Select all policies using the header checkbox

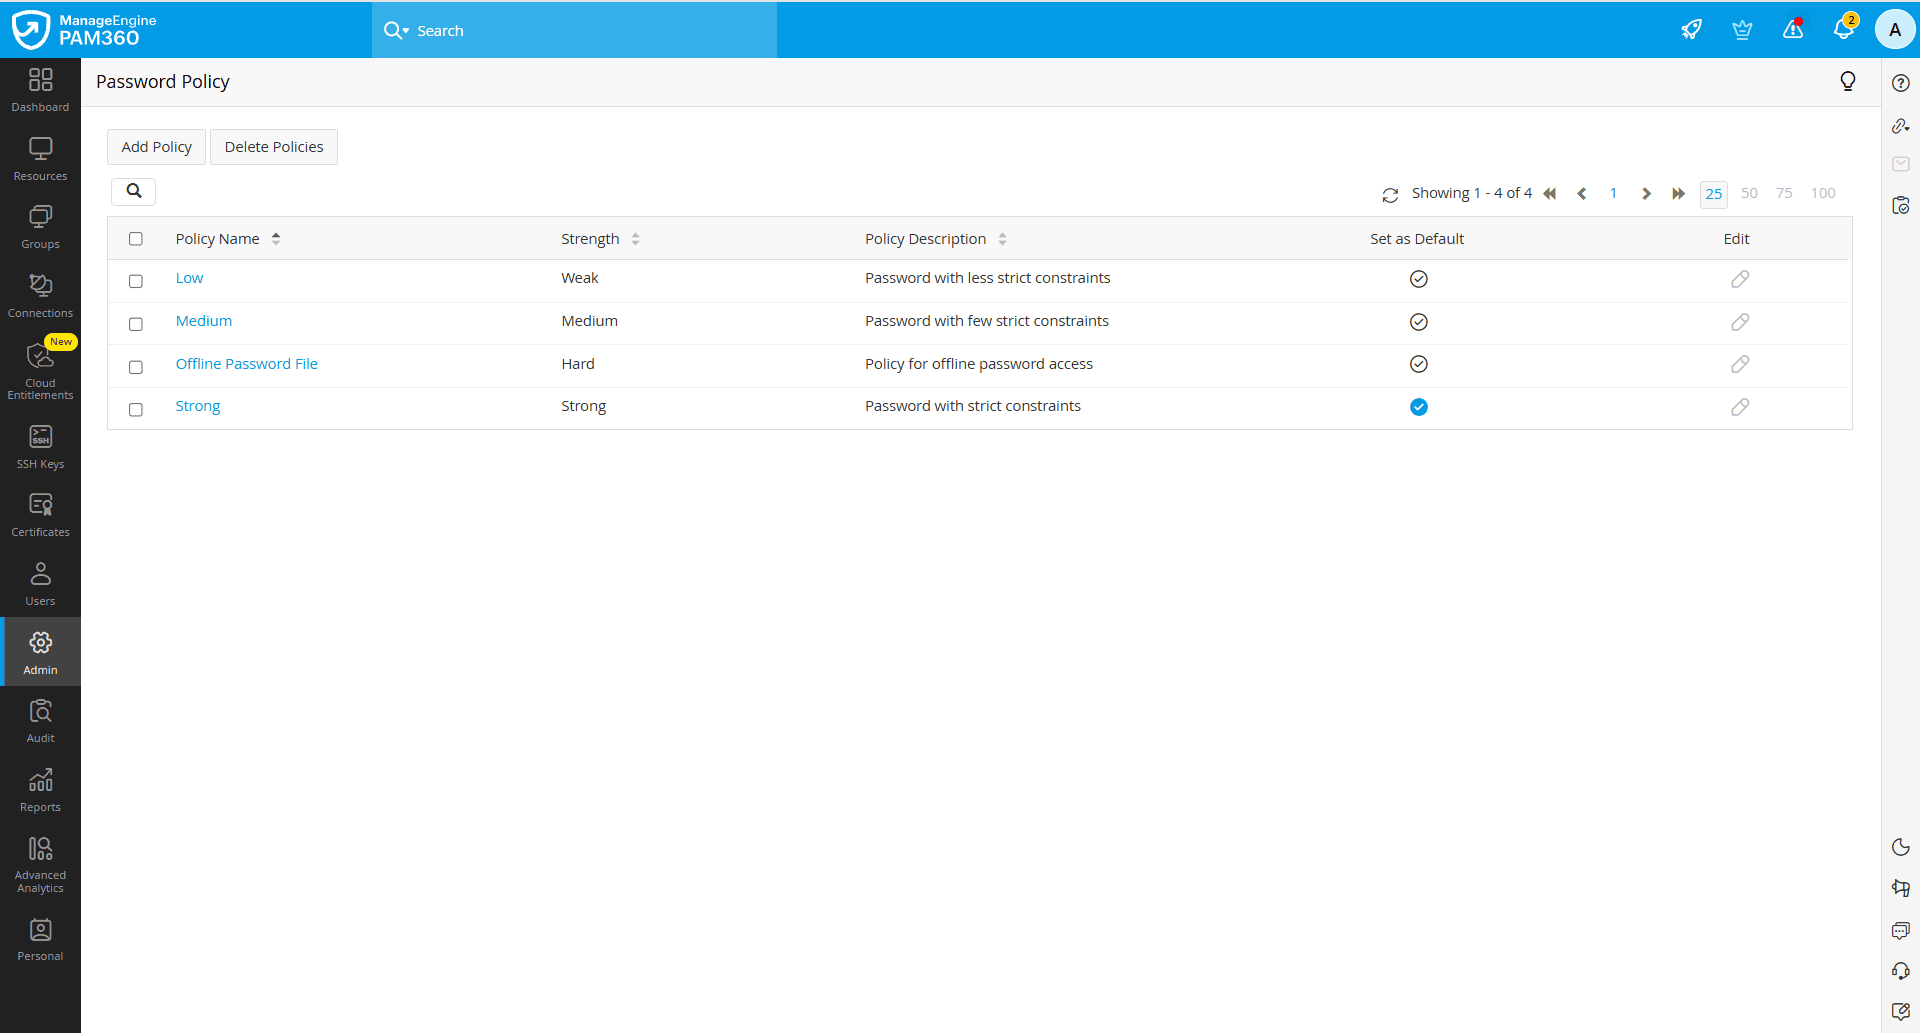(136, 238)
